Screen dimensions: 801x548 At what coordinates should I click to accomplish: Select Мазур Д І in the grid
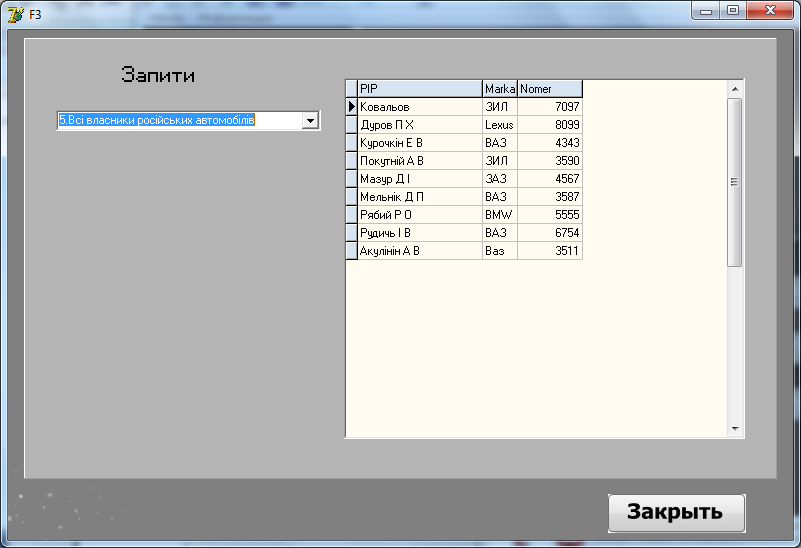point(419,179)
